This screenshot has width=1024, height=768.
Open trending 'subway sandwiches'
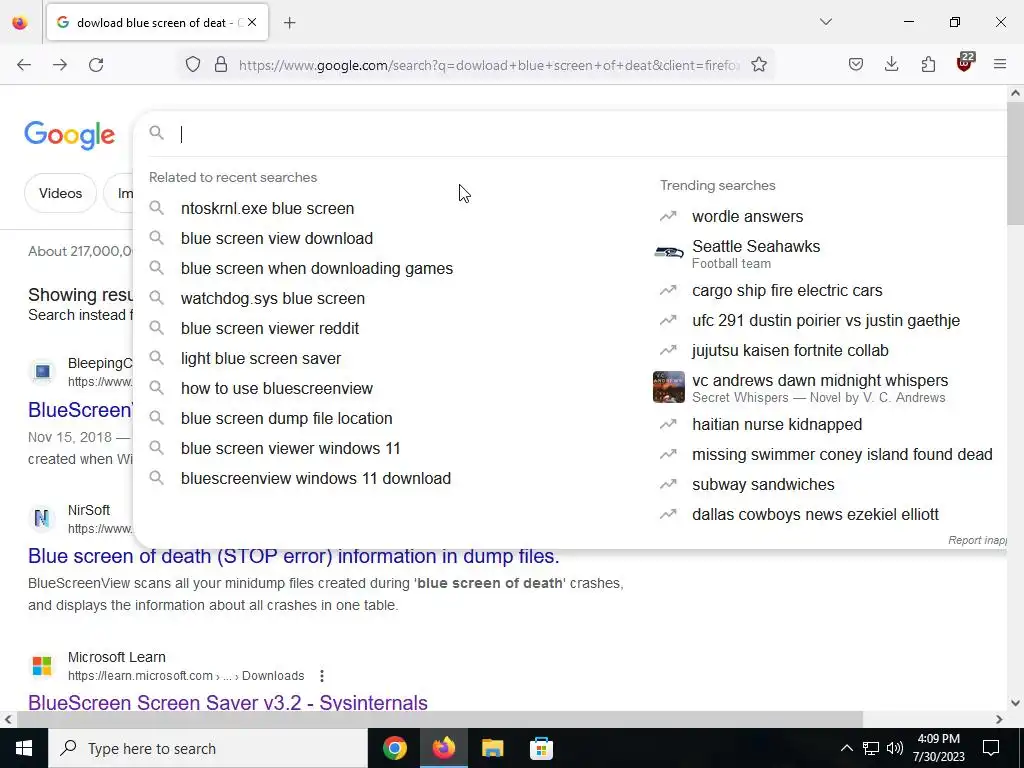click(x=763, y=485)
